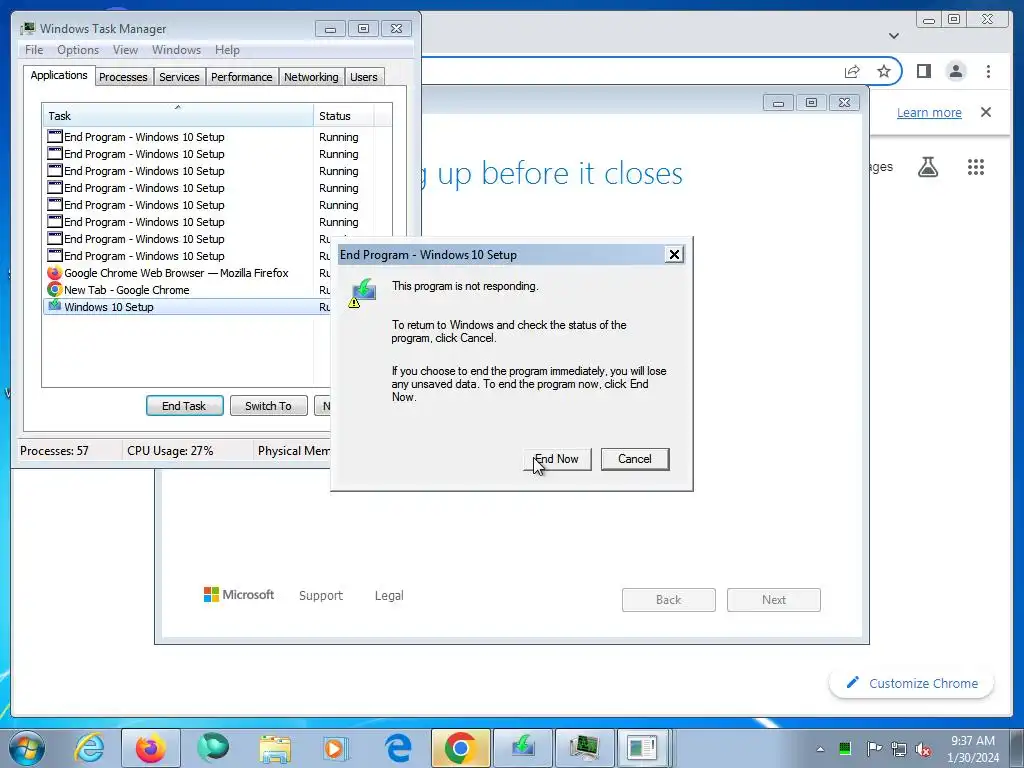Click Cancel in End Program dialog
Image resolution: width=1024 pixels, height=768 pixels.
pos(635,459)
